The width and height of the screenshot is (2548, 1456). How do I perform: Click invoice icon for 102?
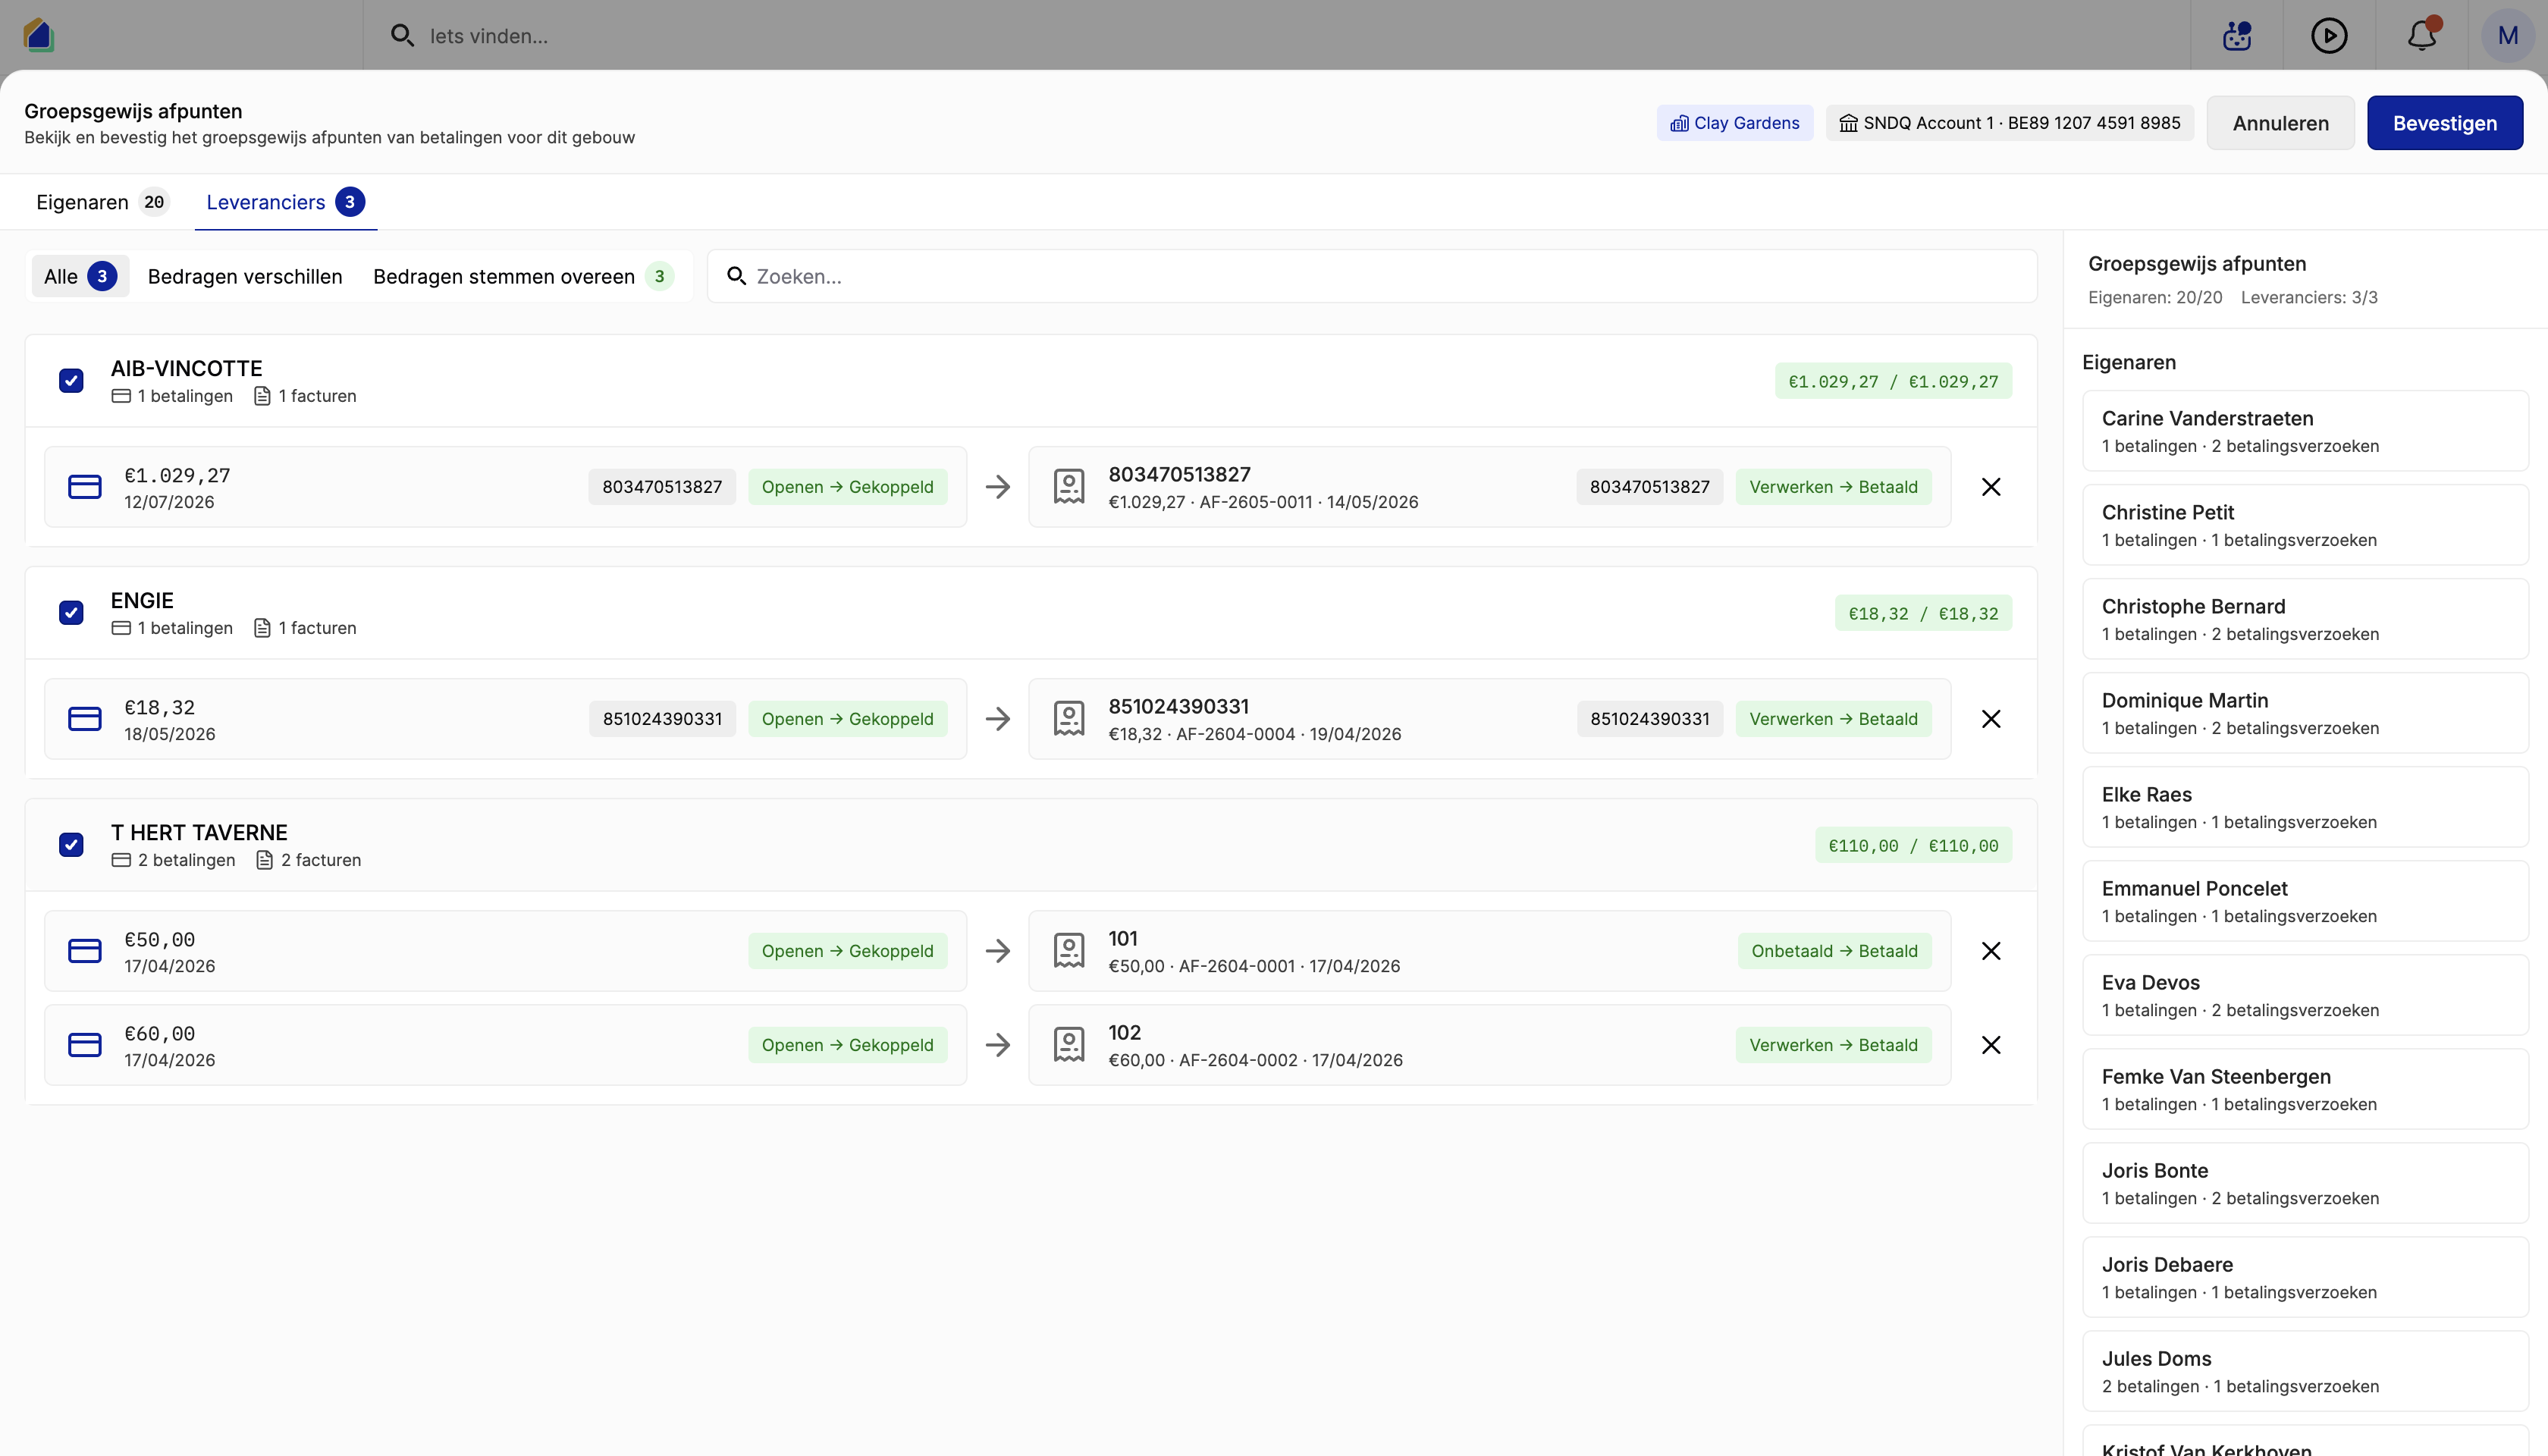(x=1069, y=1045)
